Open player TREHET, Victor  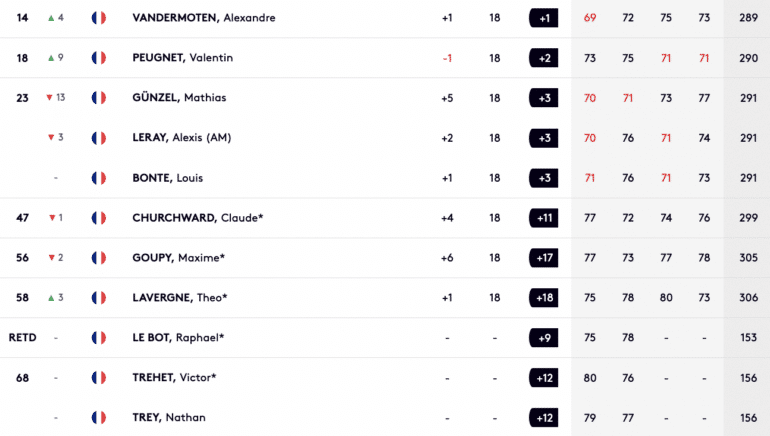[174, 378]
